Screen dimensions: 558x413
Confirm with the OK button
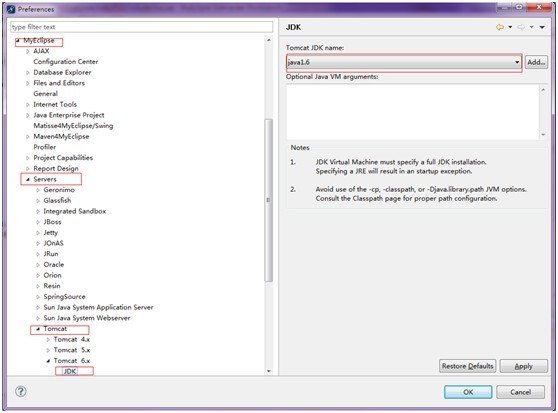[x=468, y=392]
